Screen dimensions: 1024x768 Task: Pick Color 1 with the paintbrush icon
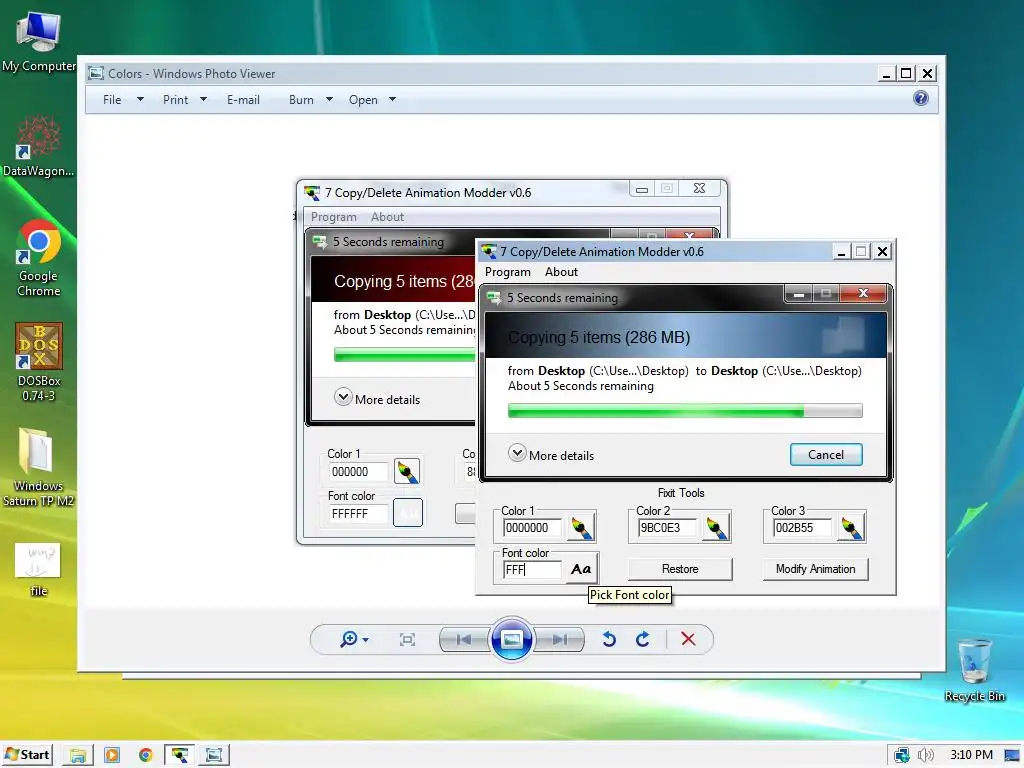581,528
